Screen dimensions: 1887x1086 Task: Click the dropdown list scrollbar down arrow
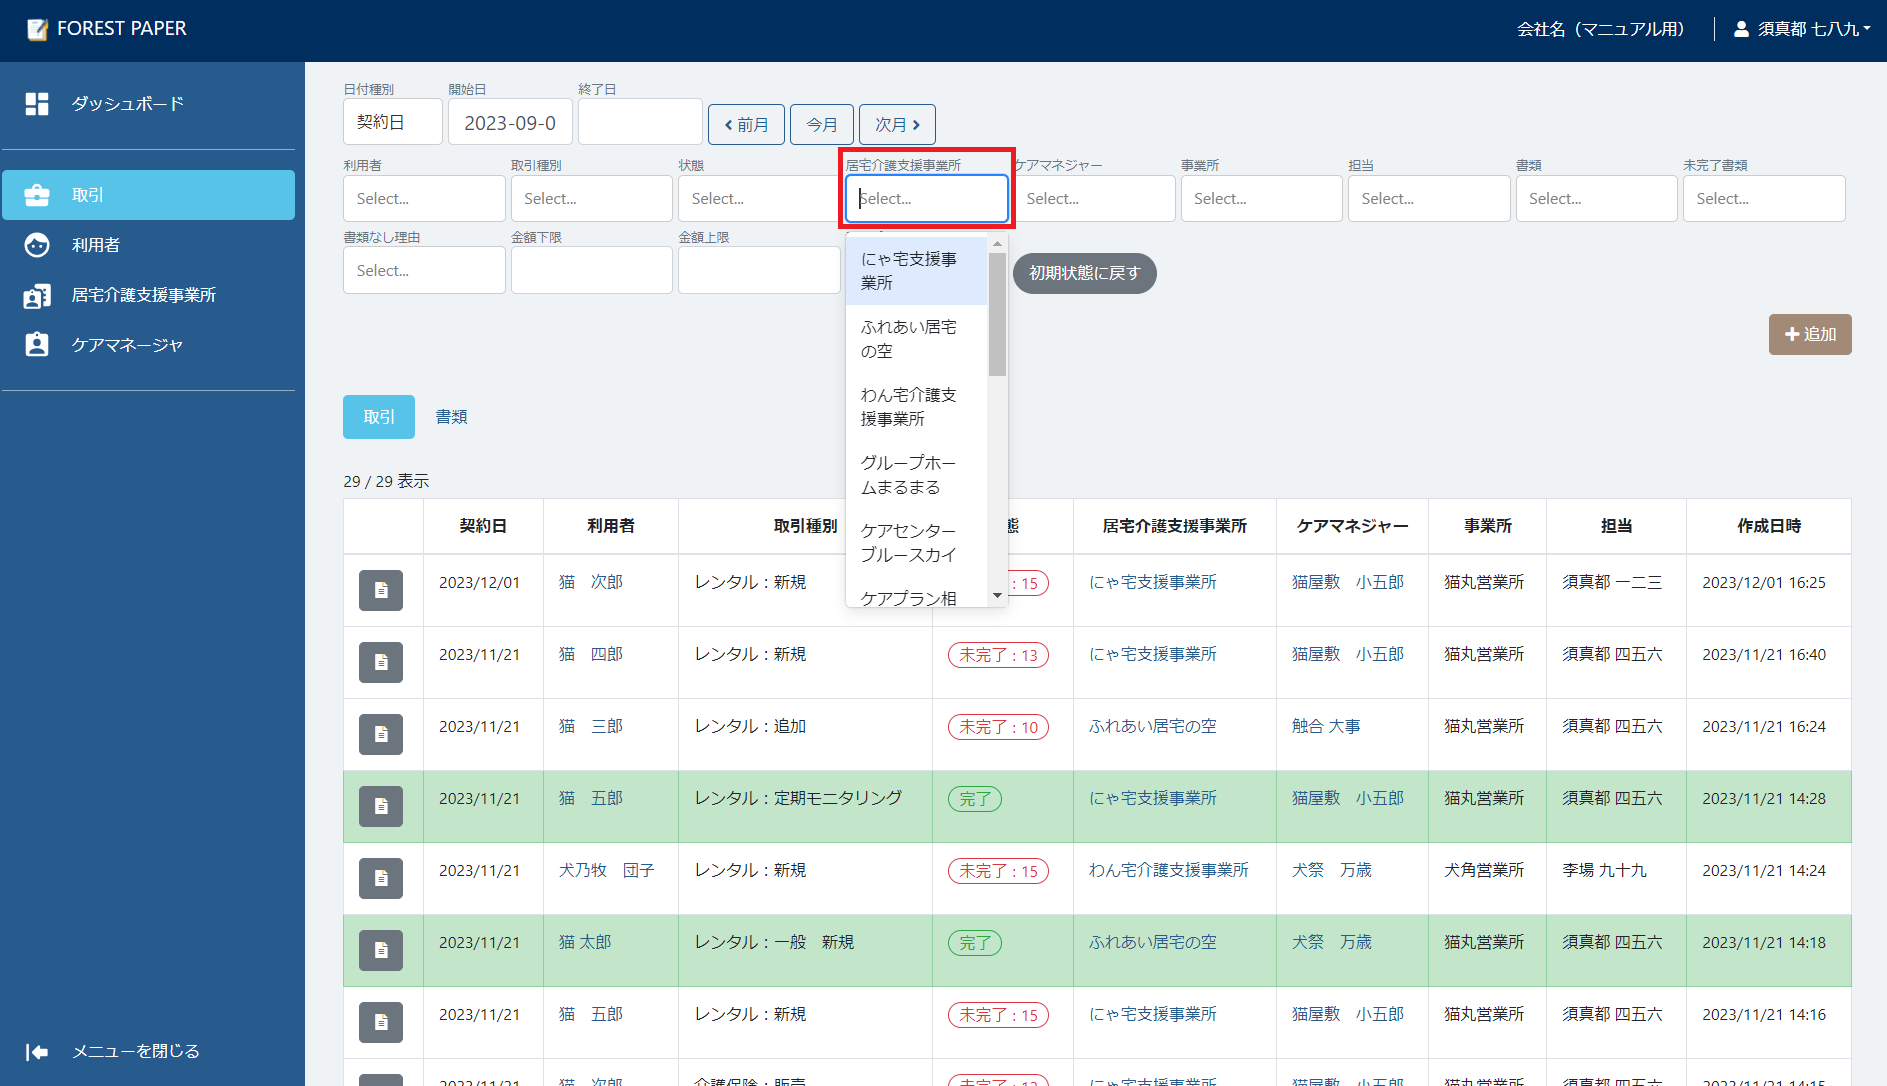(x=997, y=596)
